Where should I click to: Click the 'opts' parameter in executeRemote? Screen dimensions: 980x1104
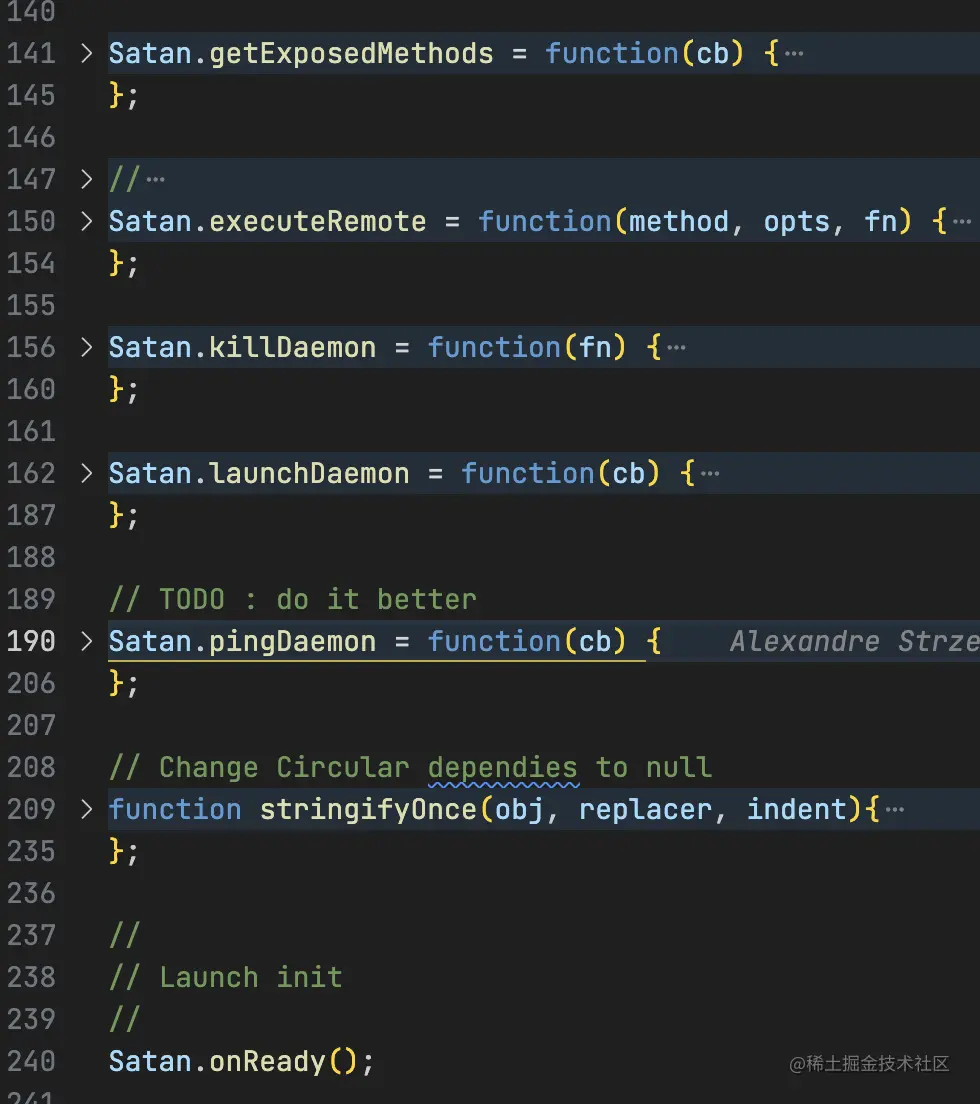click(797, 222)
